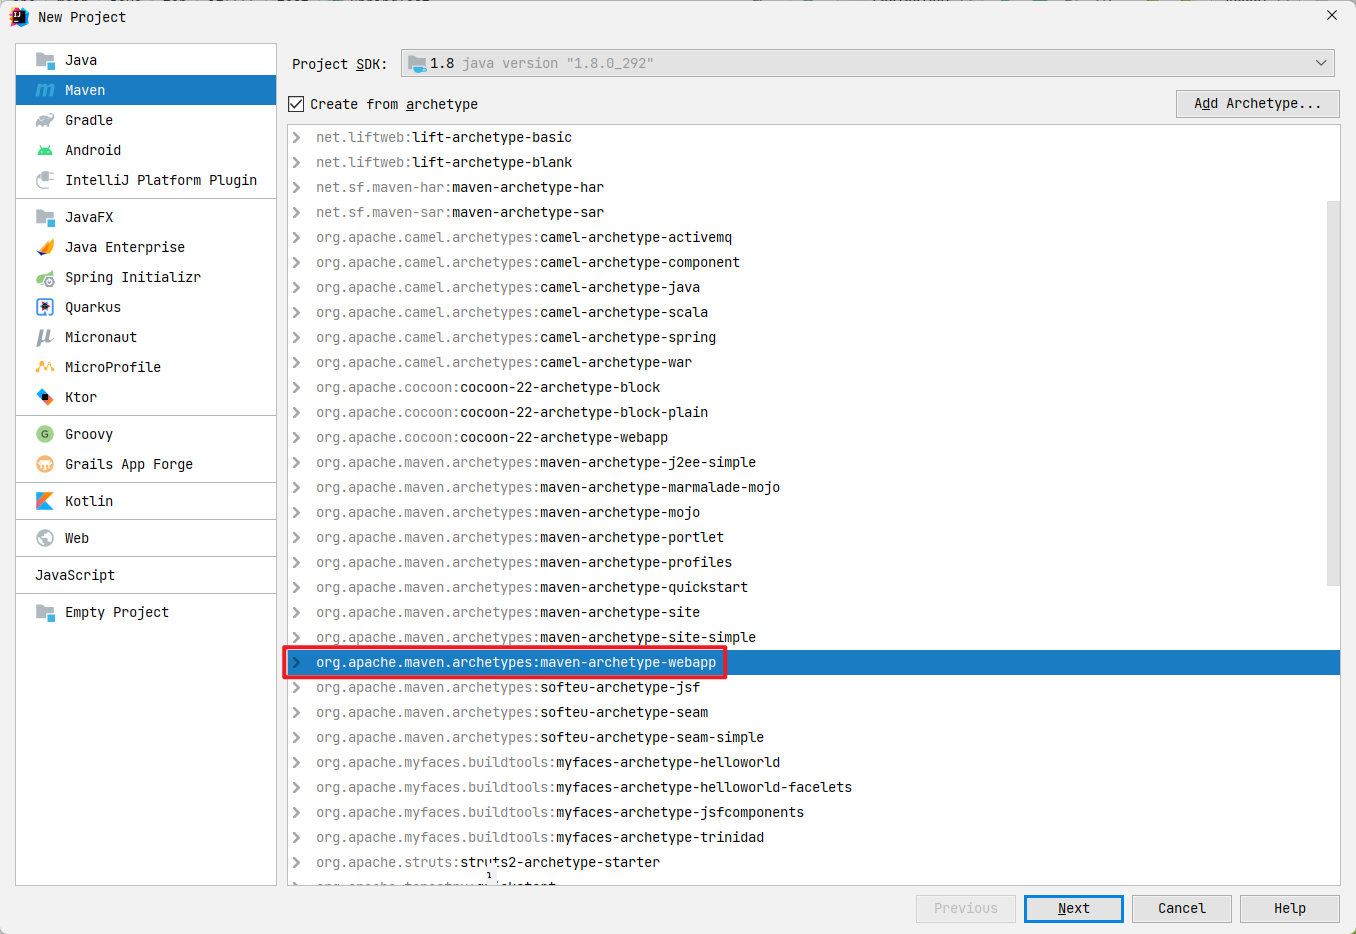This screenshot has height=934, width=1356.
Task: Click the Android robot icon
Action: (45, 150)
